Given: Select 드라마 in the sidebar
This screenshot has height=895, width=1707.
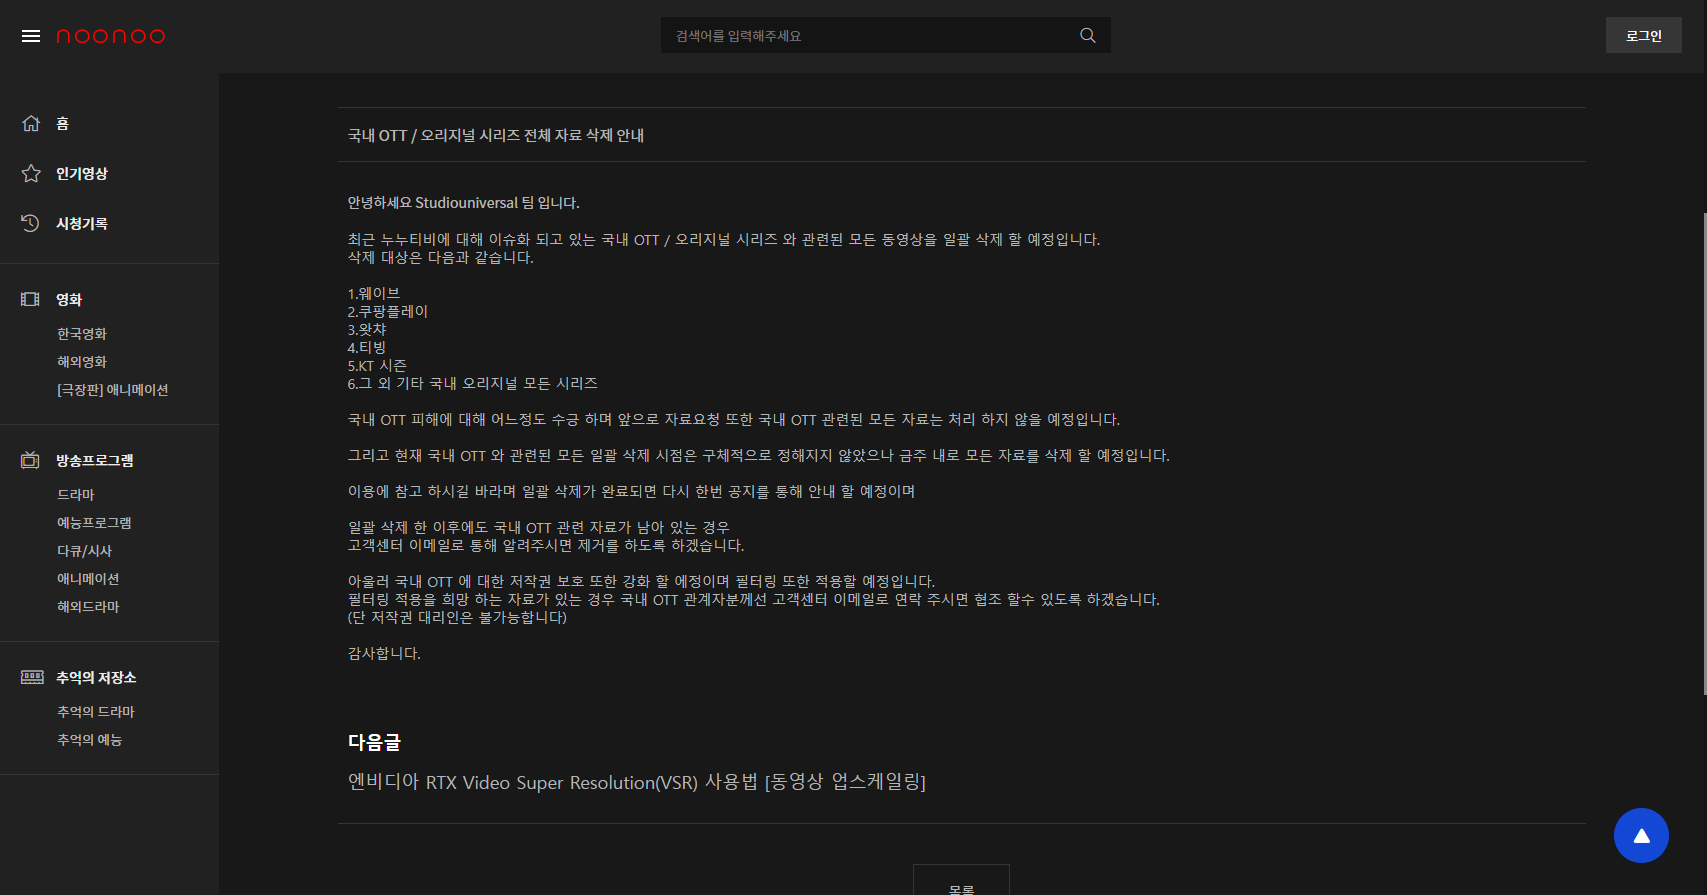Looking at the screenshot, I should pos(76,495).
